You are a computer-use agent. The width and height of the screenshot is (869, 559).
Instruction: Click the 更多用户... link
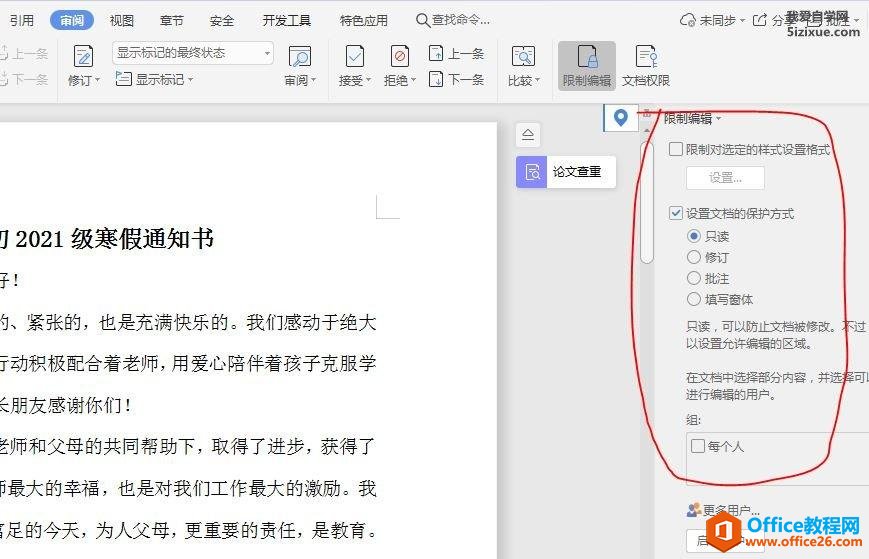click(x=724, y=510)
